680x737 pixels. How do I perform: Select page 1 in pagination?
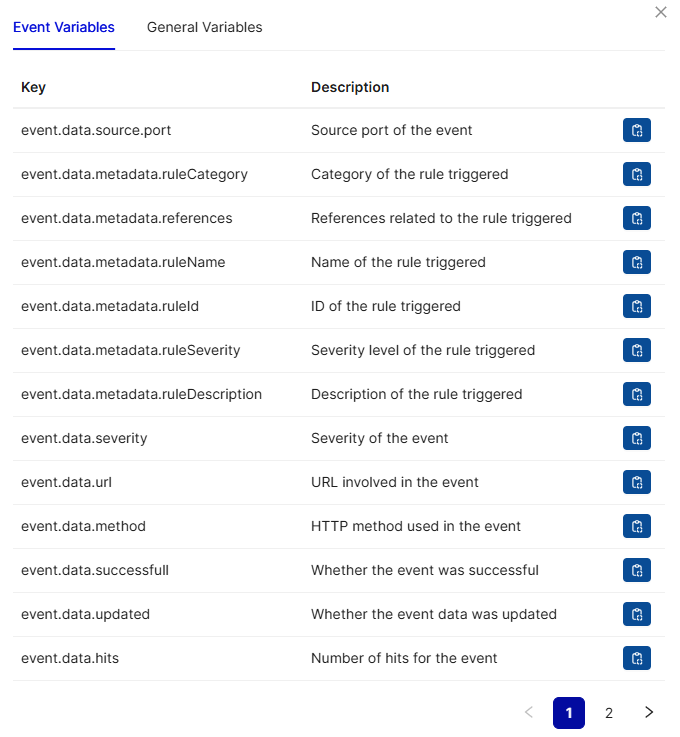[x=569, y=713]
